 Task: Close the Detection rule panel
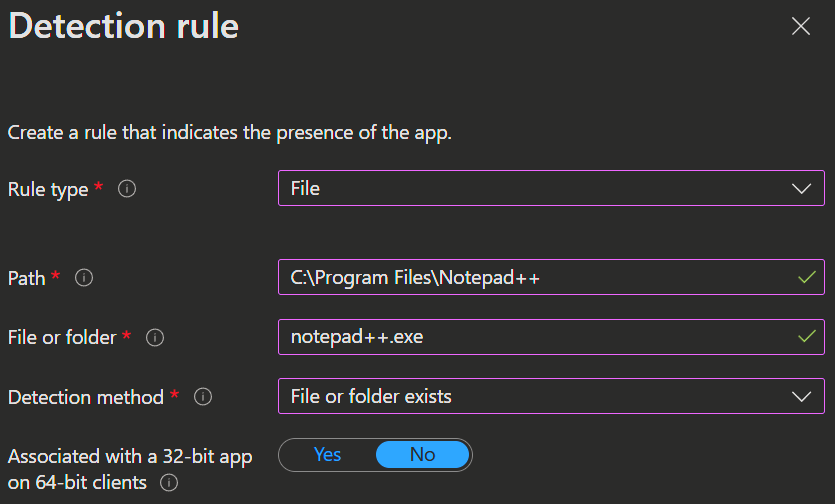point(800,26)
